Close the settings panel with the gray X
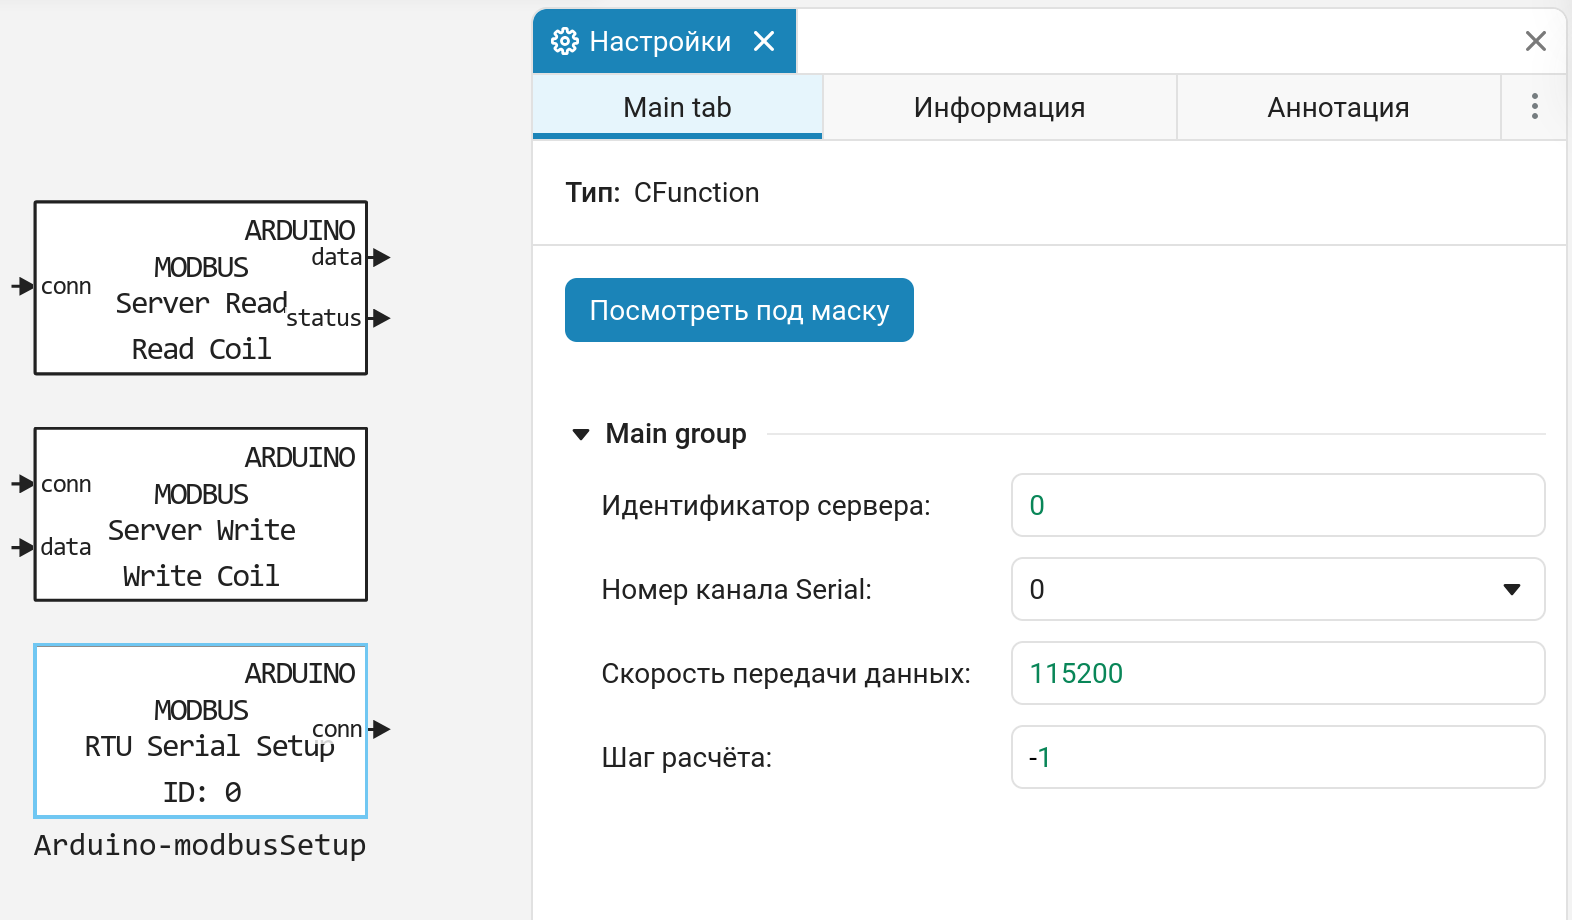This screenshot has height=920, width=1572. (x=1536, y=41)
